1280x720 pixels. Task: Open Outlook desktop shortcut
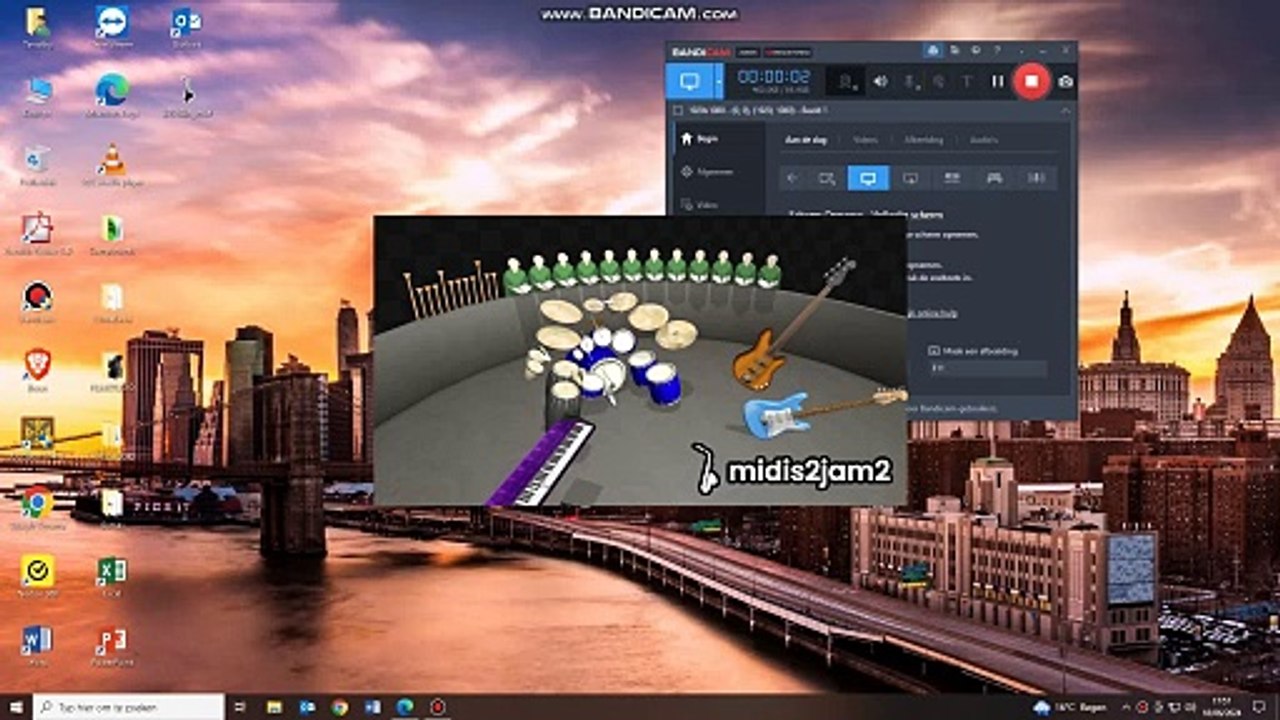[186, 27]
